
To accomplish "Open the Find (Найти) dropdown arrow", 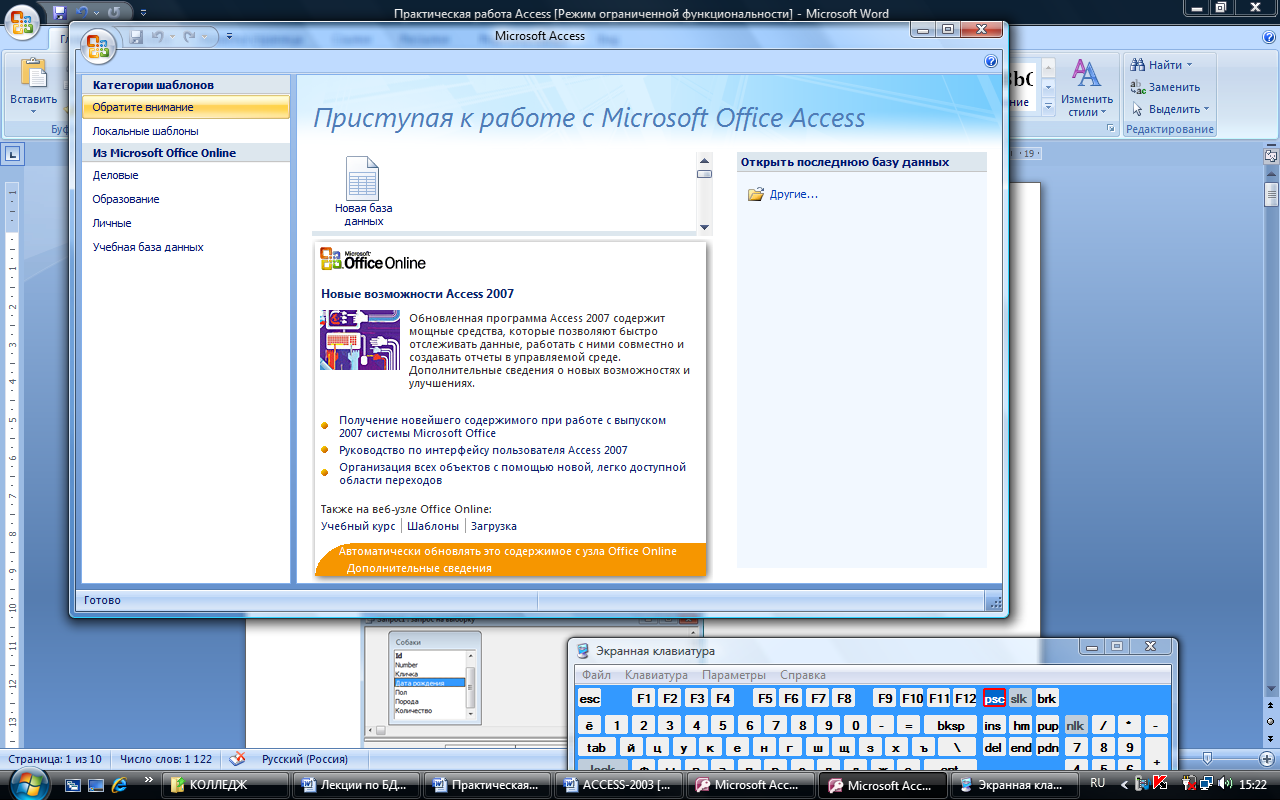I will pyautogui.click(x=1189, y=65).
